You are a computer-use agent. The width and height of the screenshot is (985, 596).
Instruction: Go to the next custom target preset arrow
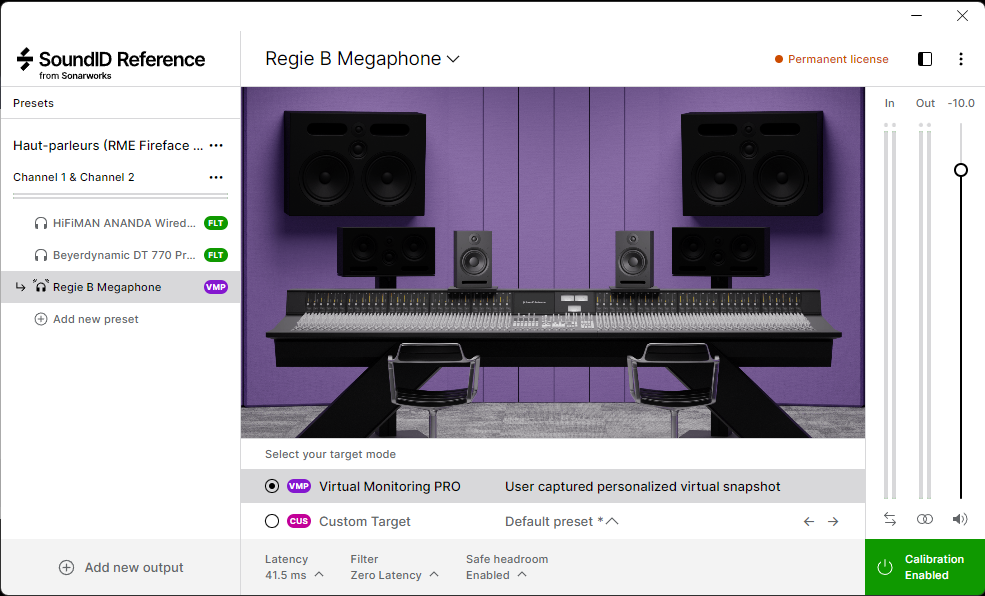[x=833, y=521]
